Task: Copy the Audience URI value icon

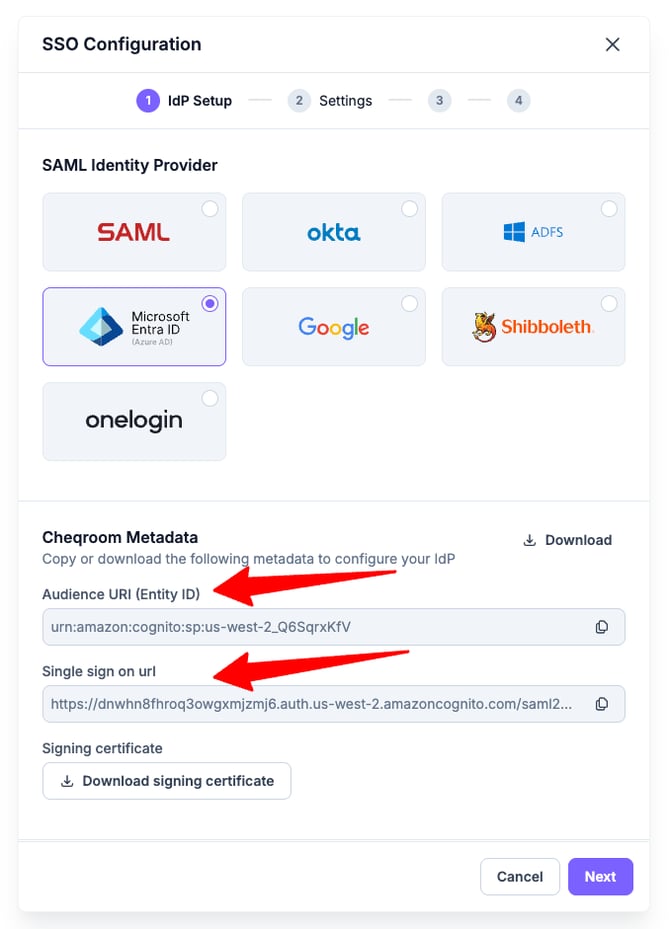Action: 602,627
